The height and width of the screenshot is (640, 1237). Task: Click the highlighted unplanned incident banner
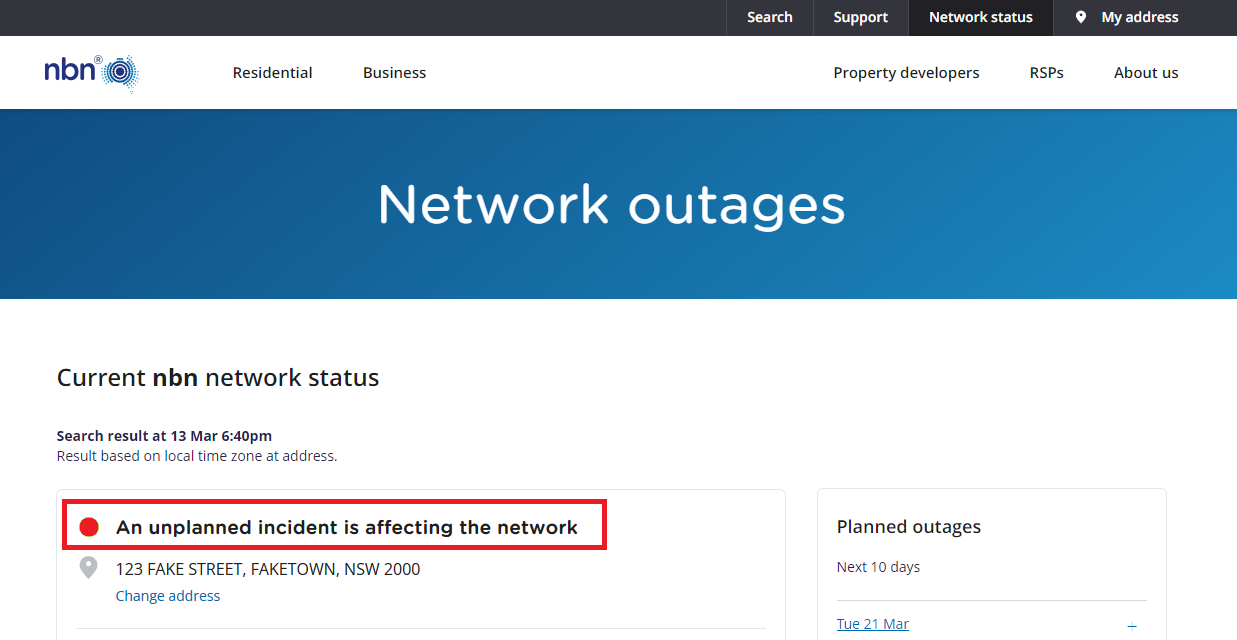pyautogui.click(x=334, y=525)
